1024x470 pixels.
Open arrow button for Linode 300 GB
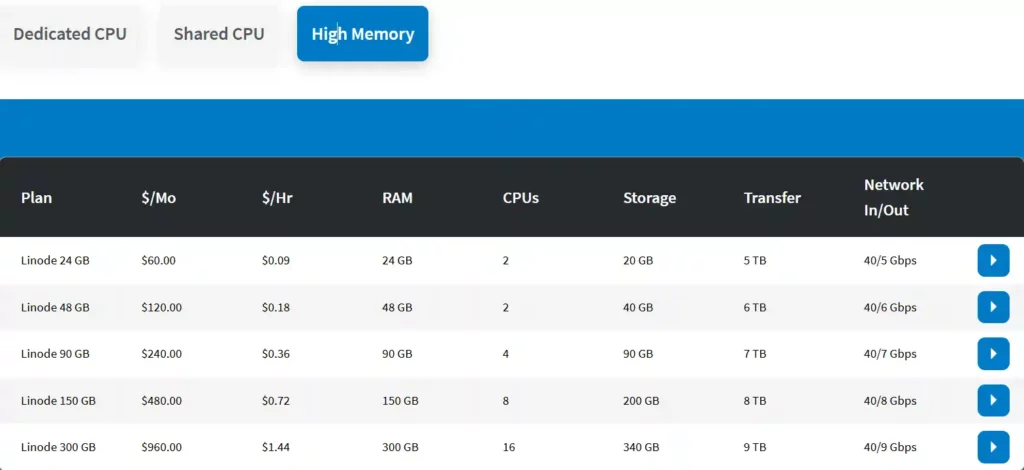[x=993, y=447]
